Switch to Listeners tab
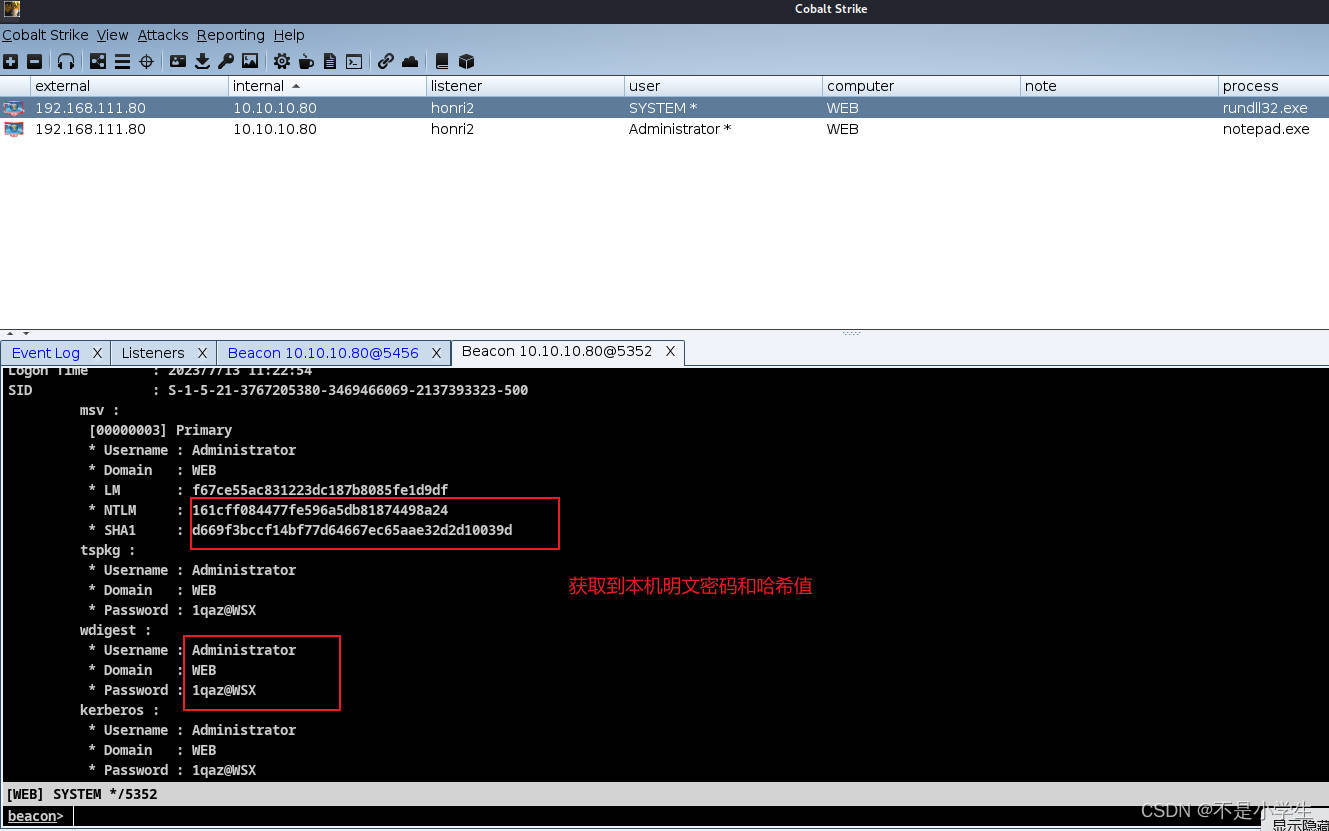Viewport: 1329px width, 831px height. point(153,353)
